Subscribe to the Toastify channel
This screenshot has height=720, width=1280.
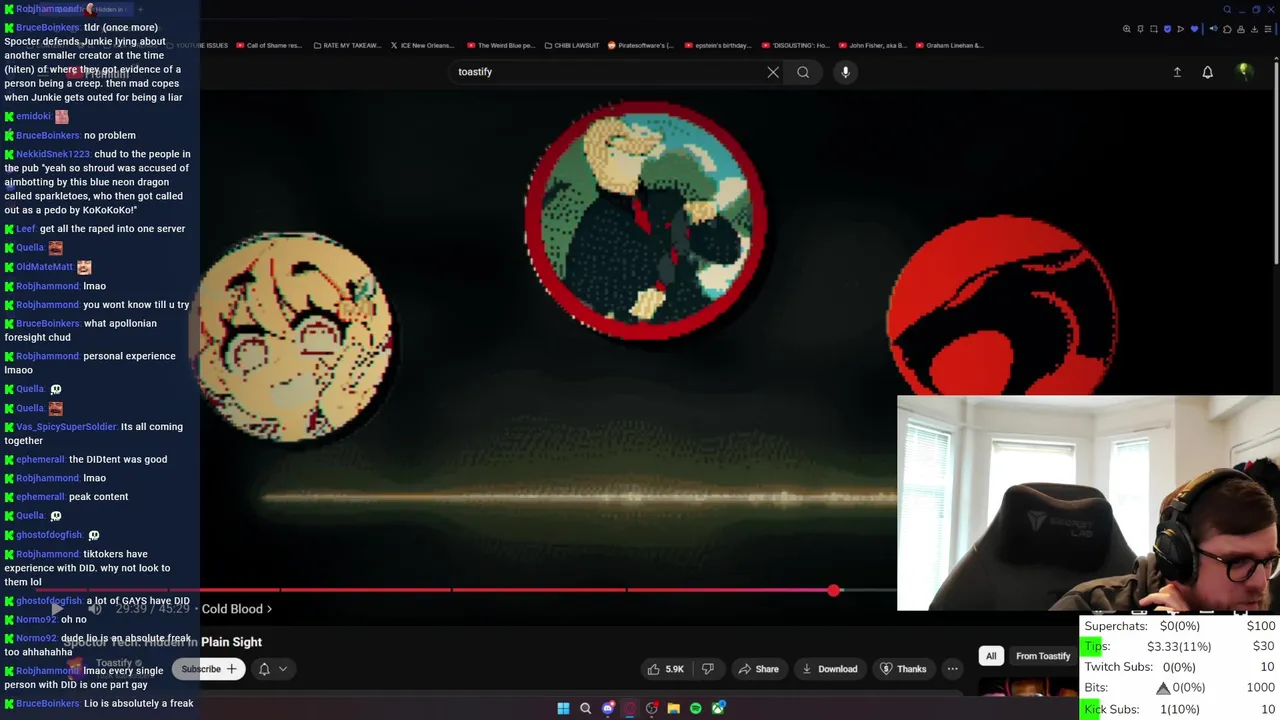(208, 669)
